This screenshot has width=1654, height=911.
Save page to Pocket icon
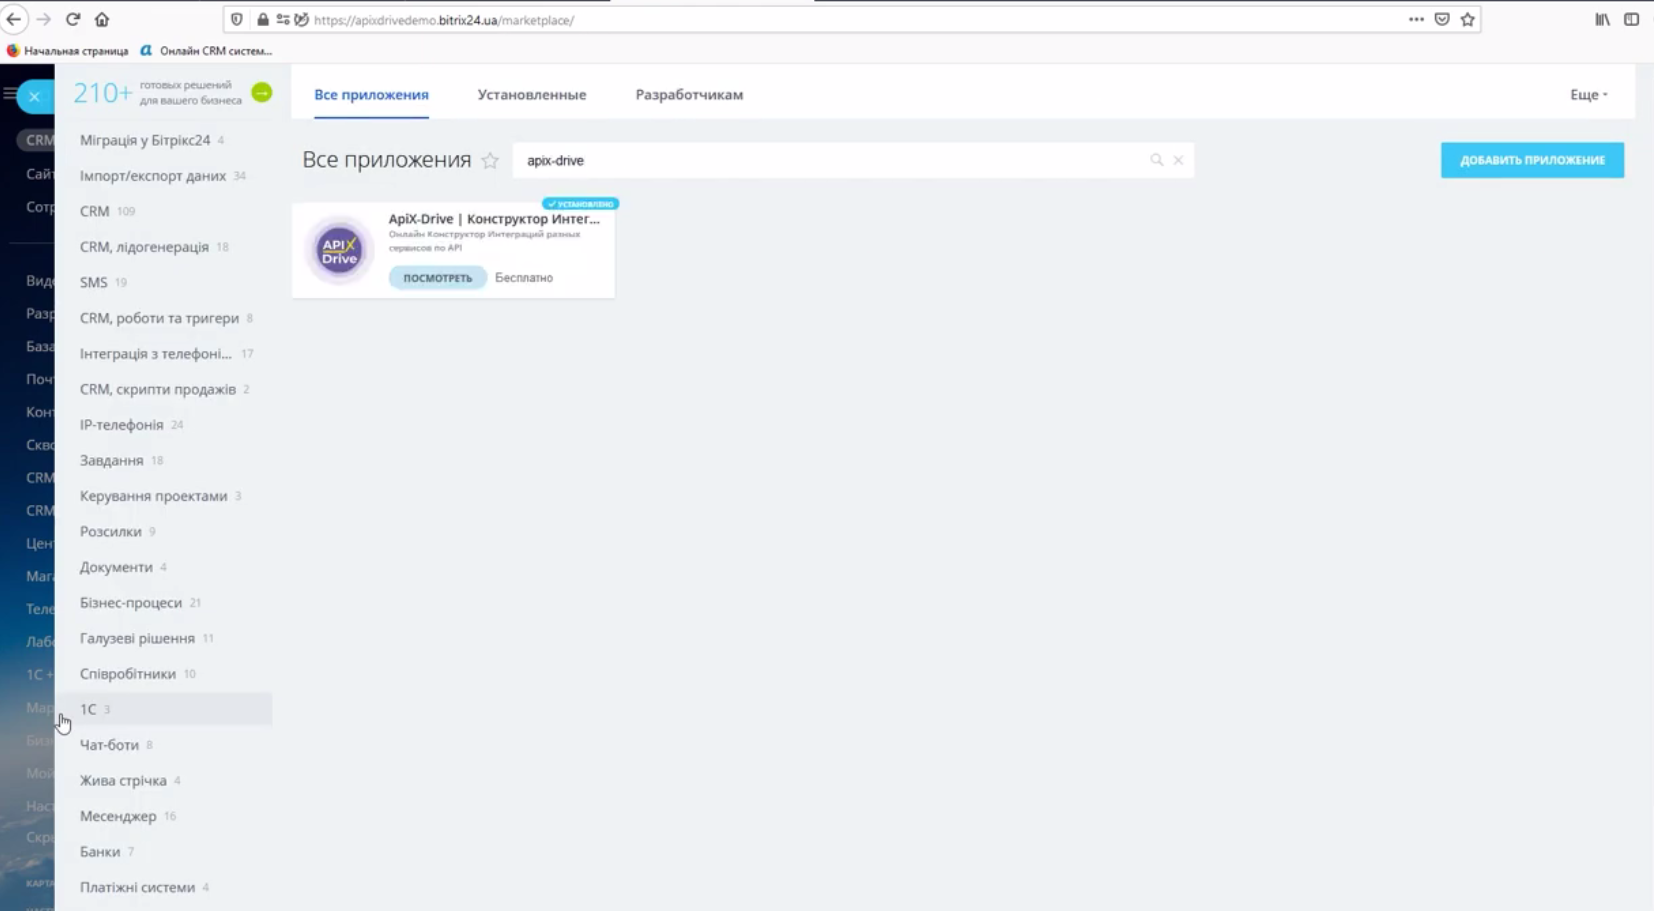pyautogui.click(x=1442, y=19)
